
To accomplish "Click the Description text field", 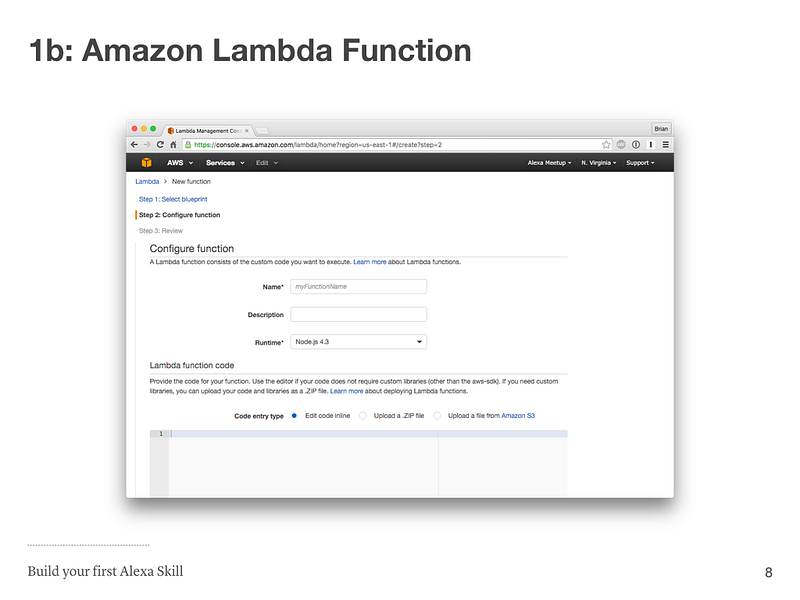I will (359, 314).
